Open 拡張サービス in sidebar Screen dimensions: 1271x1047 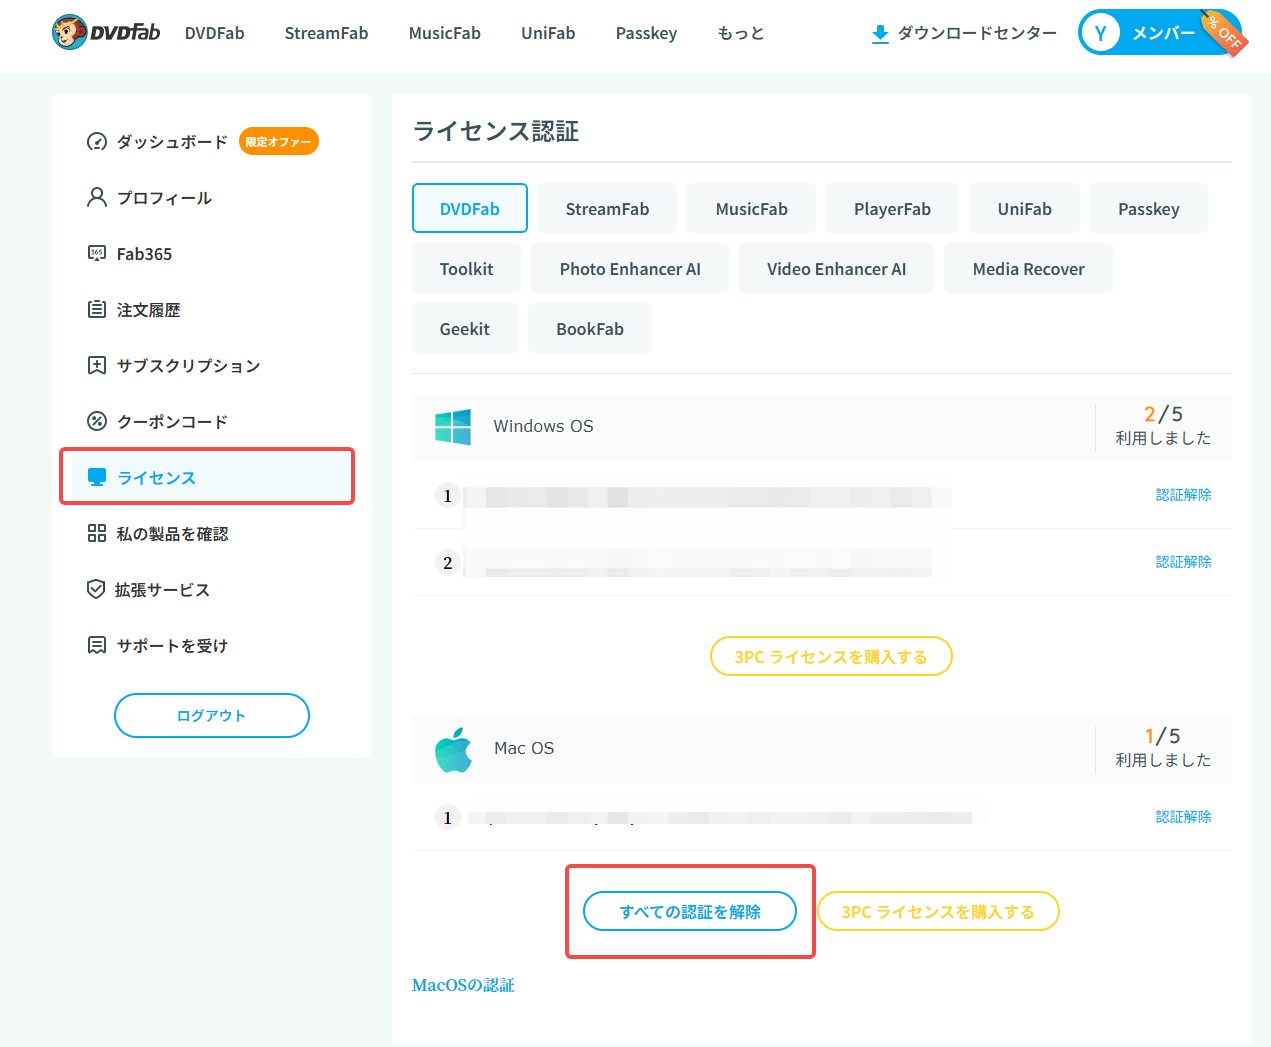click(162, 590)
